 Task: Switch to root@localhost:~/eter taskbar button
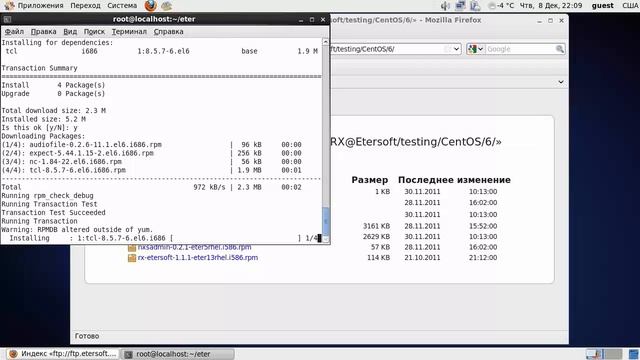click(178, 354)
